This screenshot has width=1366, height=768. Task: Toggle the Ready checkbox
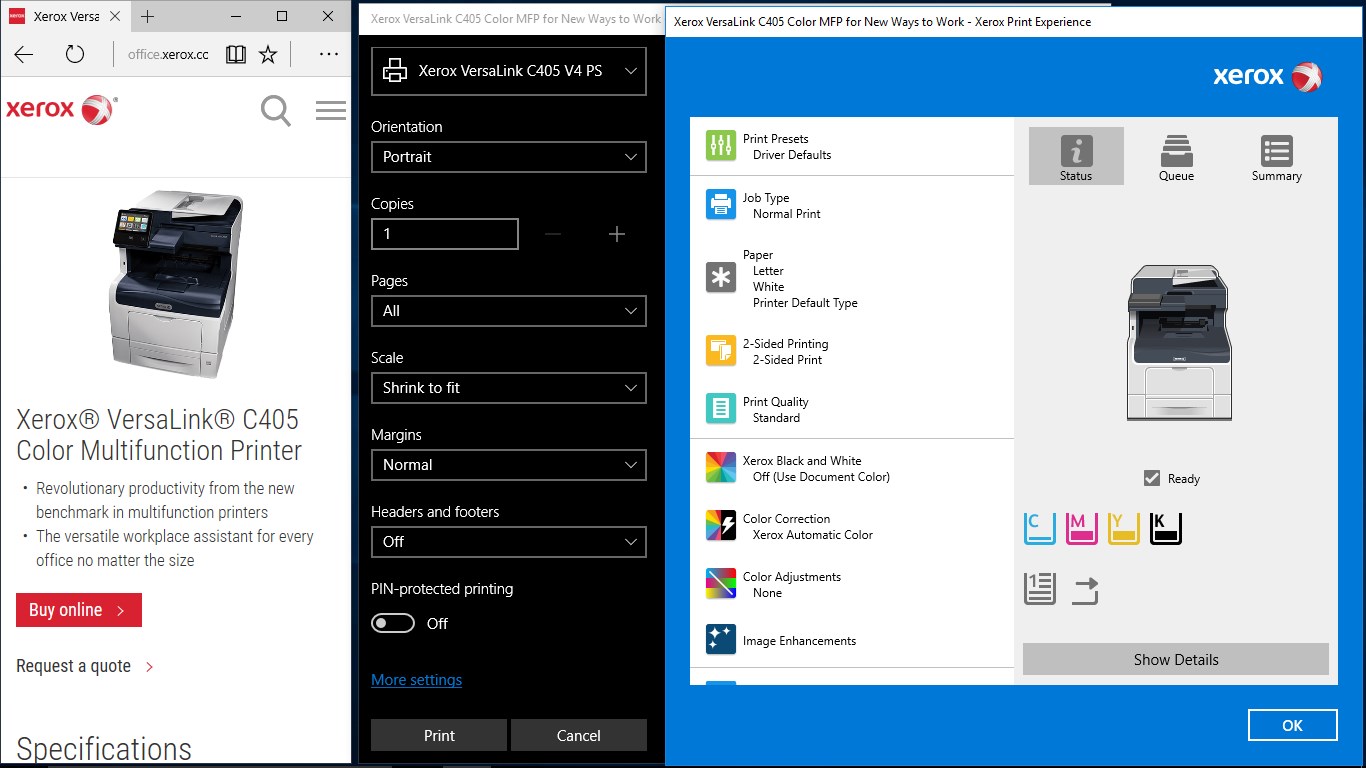1152,478
